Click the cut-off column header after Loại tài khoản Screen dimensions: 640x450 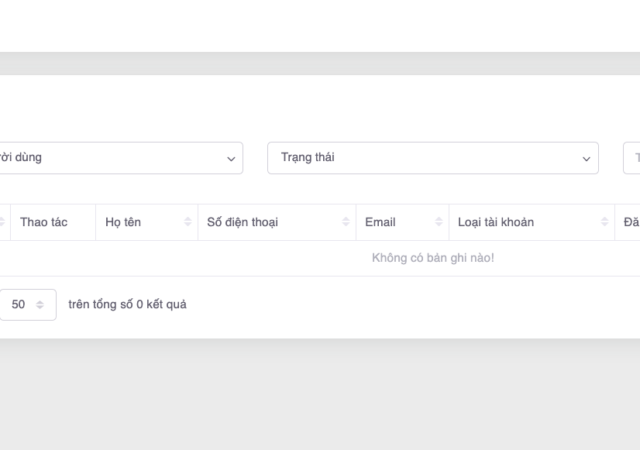point(631,222)
